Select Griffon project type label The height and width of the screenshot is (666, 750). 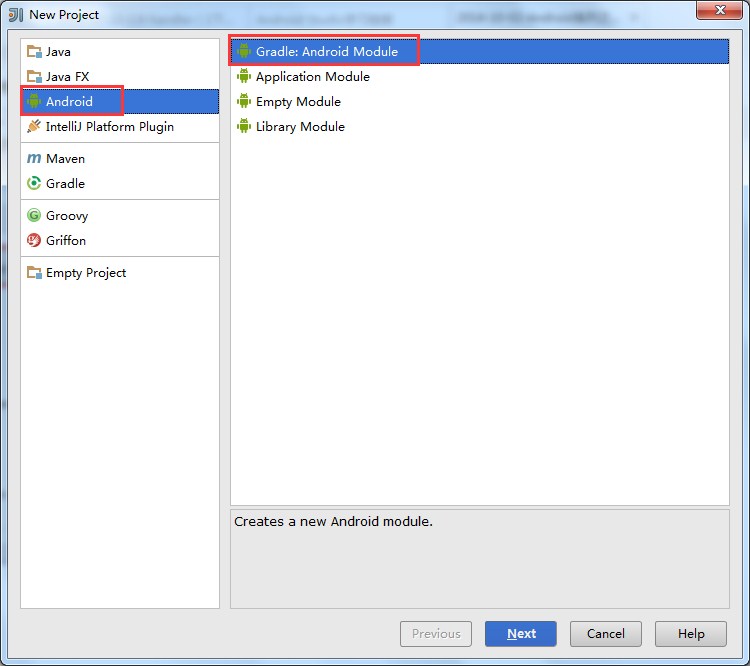tap(66, 241)
